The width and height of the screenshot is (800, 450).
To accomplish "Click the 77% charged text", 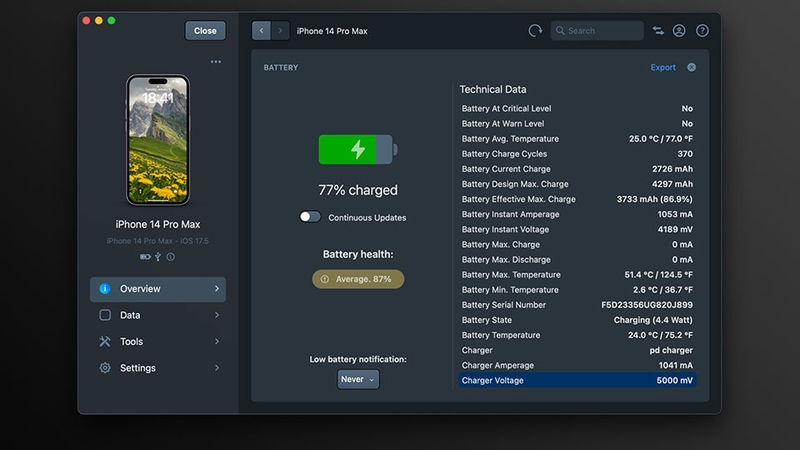I will [x=358, y=190].
